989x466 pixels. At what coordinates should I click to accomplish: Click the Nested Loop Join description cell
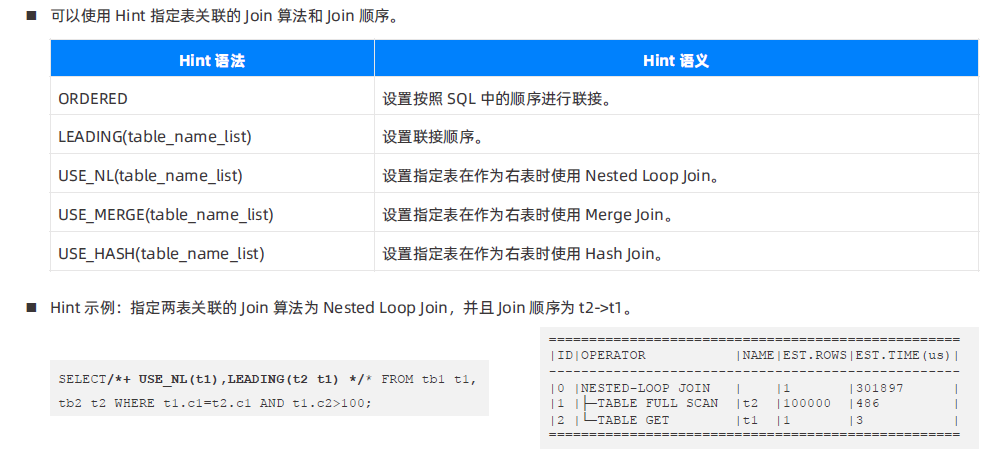pos(676,176)
